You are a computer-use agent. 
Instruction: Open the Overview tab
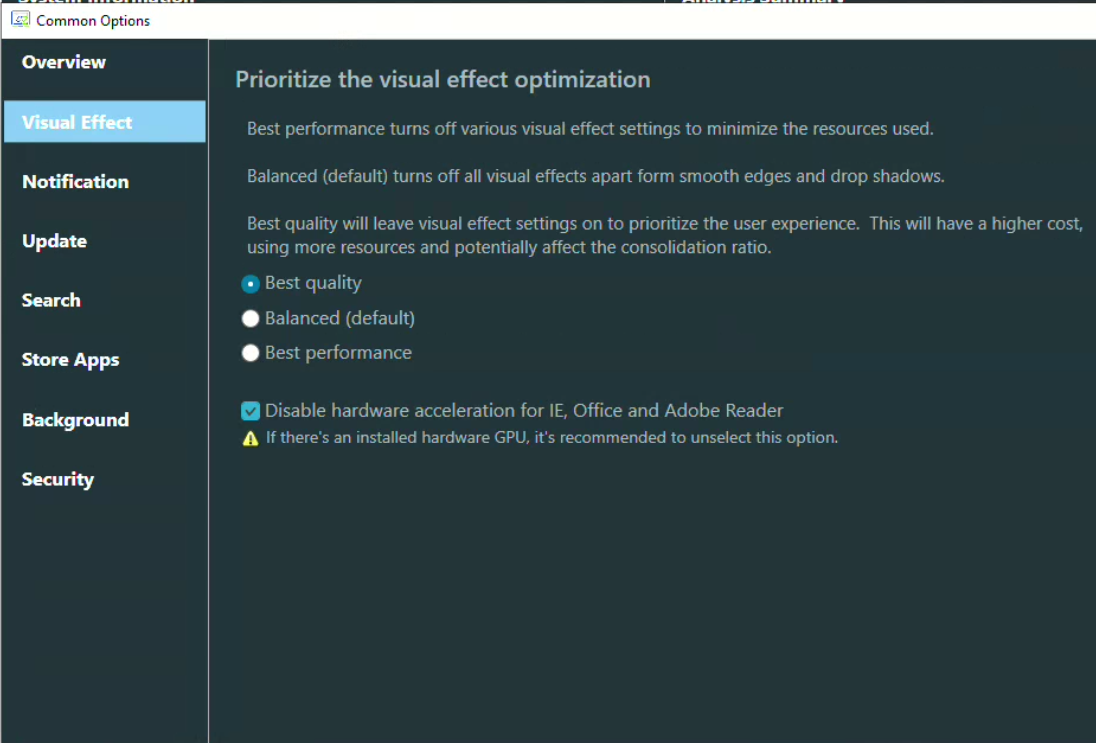64,62
